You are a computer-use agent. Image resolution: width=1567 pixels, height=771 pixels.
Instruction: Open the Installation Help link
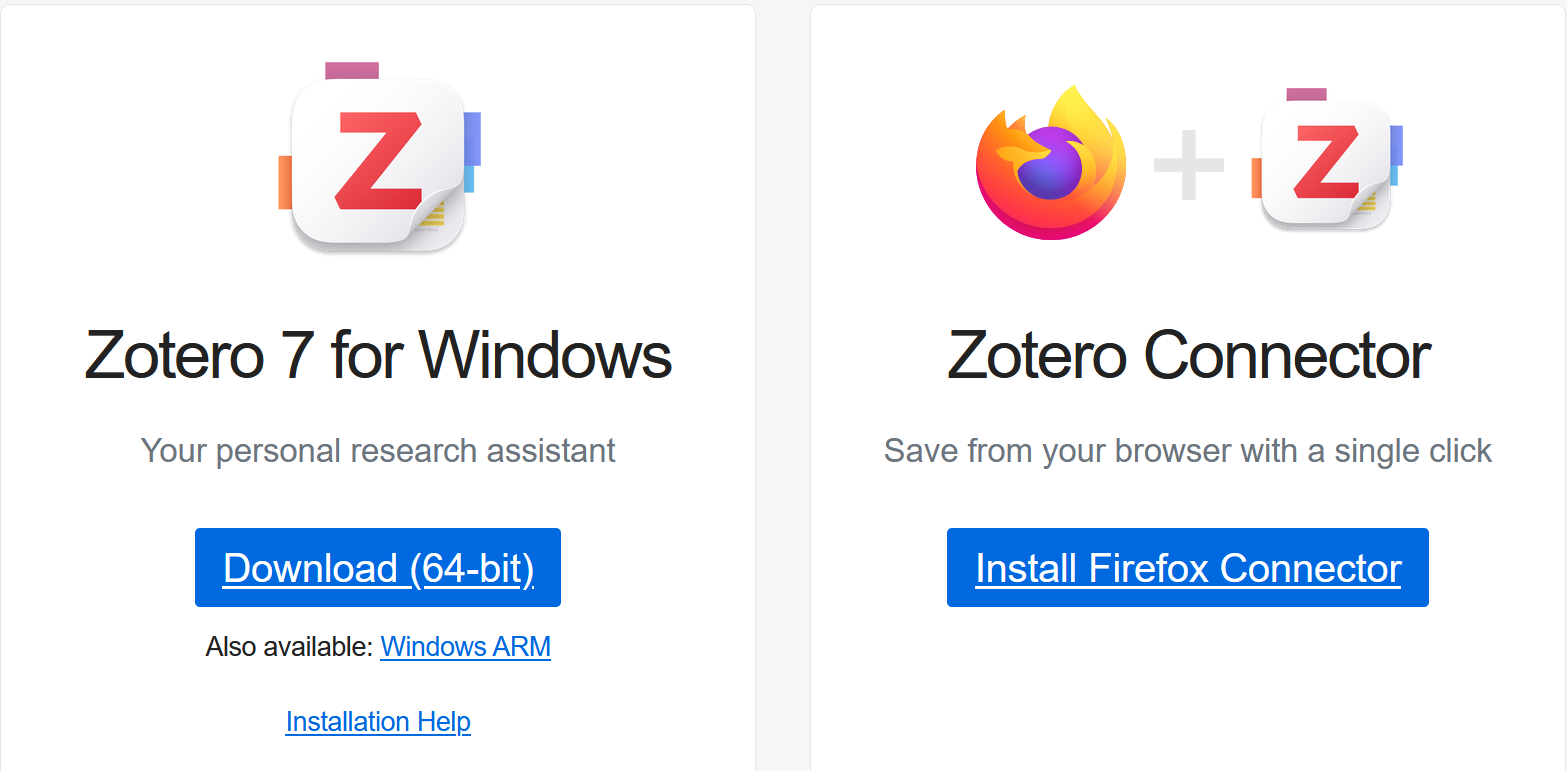(x=378, y=722)
